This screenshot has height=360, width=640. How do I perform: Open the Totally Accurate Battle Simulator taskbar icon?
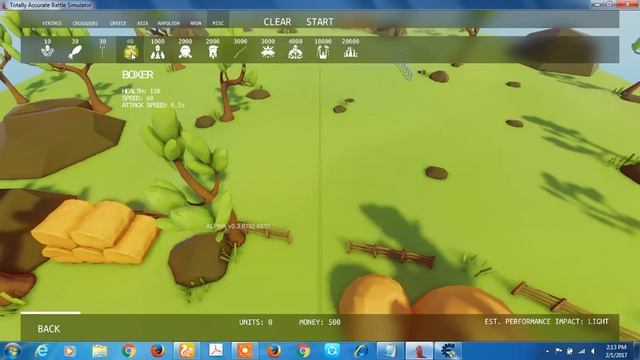pyautogui.click(x=419, y=351)
